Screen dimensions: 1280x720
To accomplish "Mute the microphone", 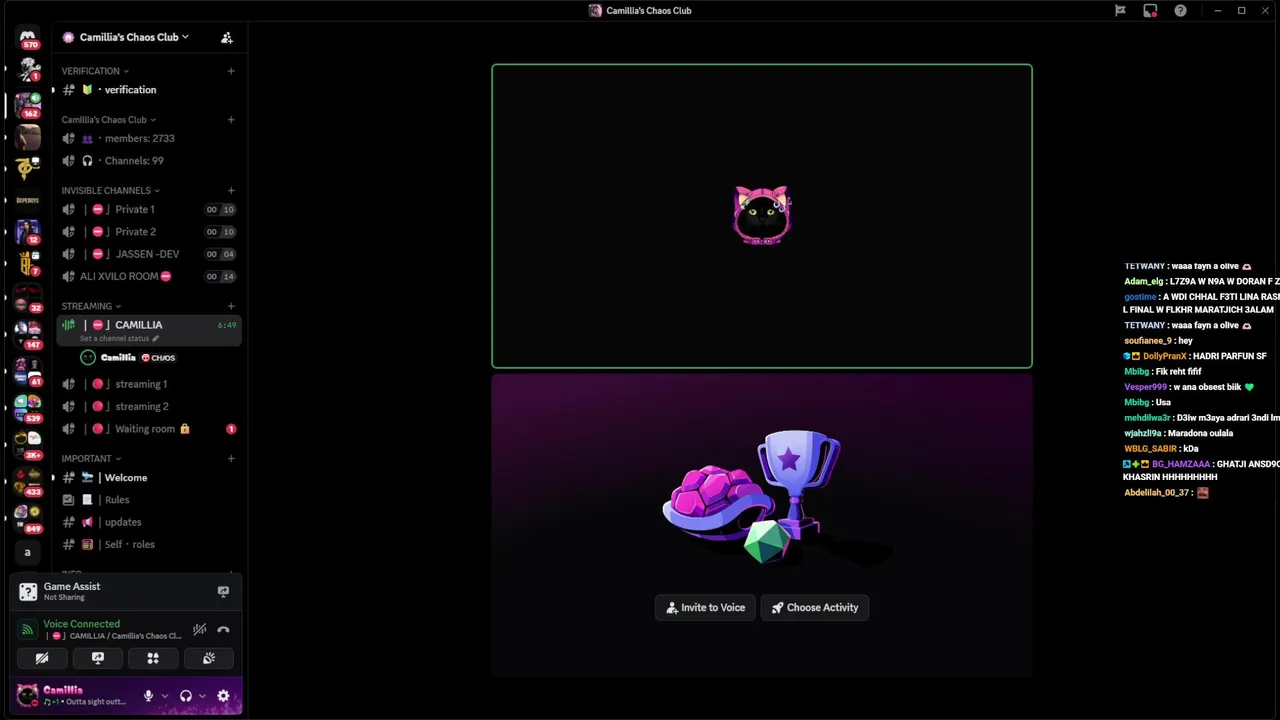I will coord(148,696).
